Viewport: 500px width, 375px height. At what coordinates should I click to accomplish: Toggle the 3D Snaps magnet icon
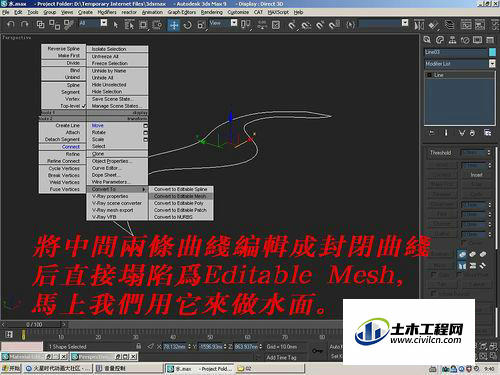(x=292, y=25)
